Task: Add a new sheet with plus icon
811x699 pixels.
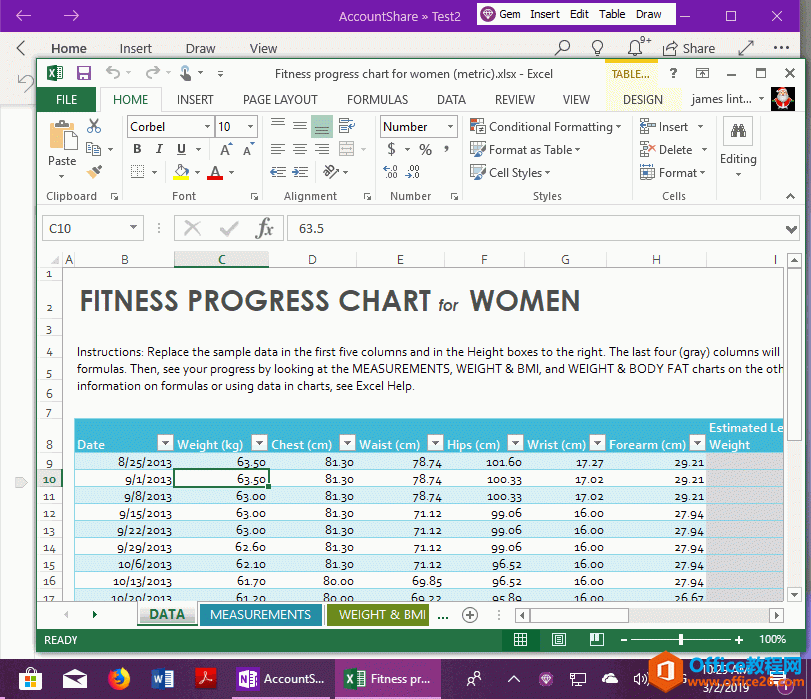Action: click(x=469, y=614)
